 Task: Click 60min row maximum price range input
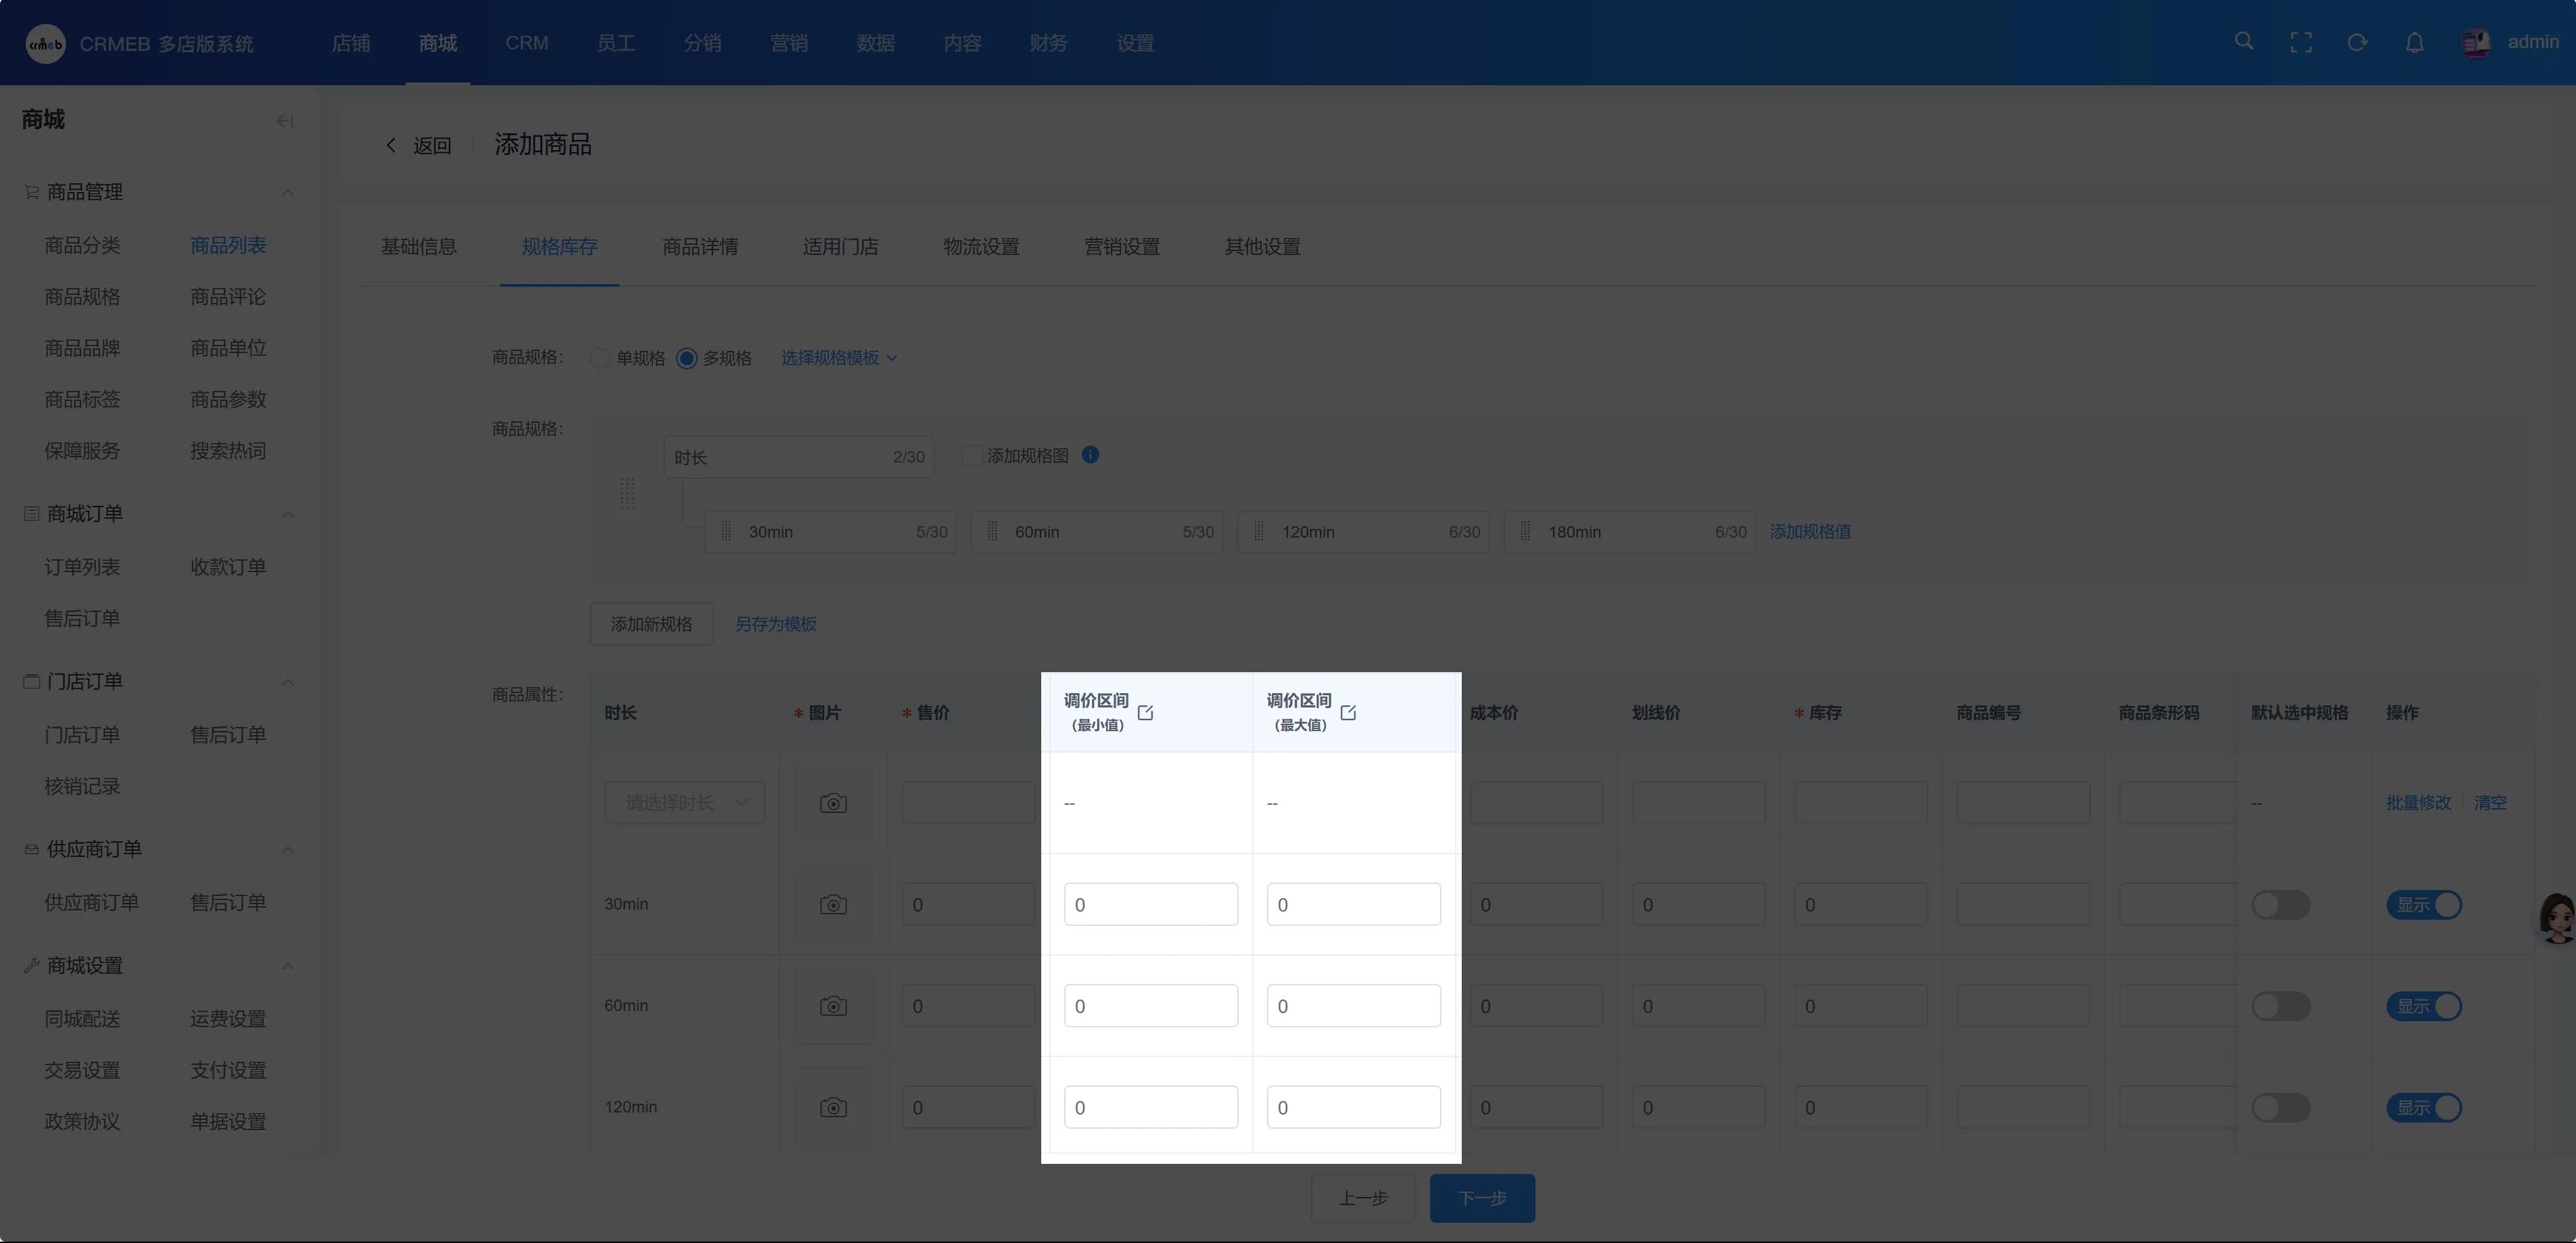click(1353, 1005)
